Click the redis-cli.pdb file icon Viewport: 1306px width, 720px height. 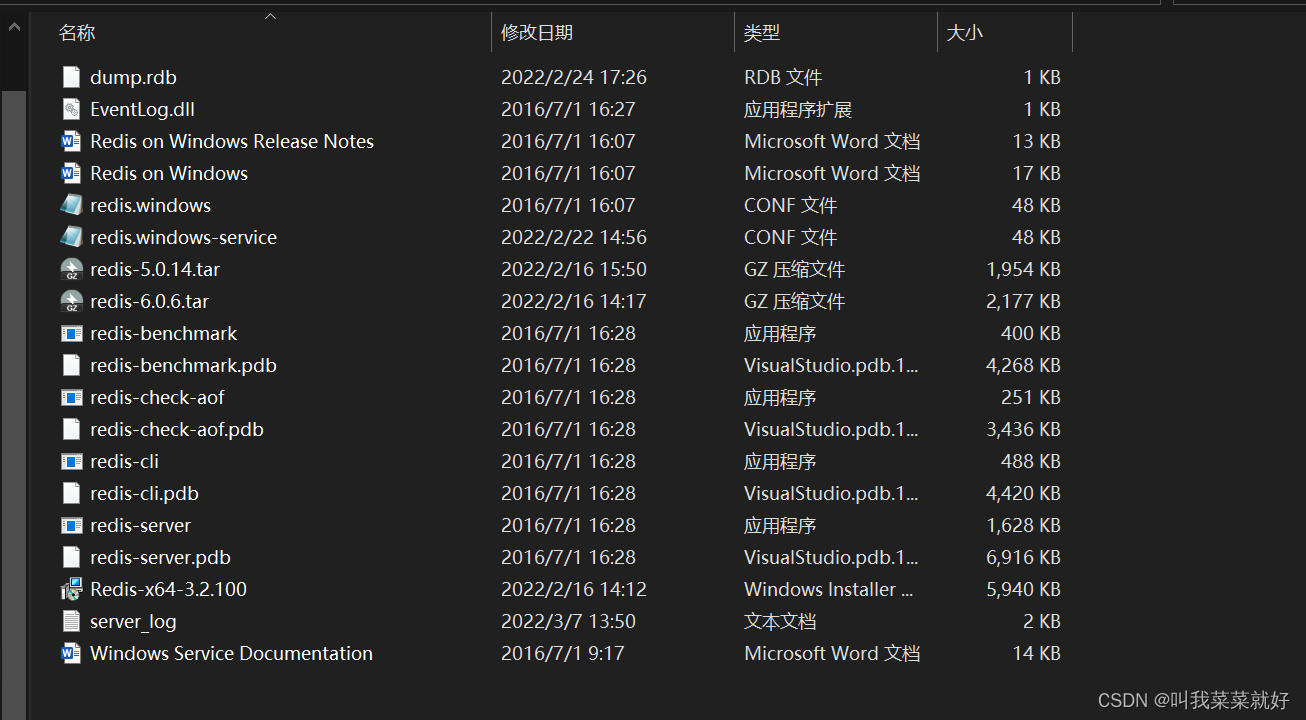pyautogui.click(x=71, y=493)
